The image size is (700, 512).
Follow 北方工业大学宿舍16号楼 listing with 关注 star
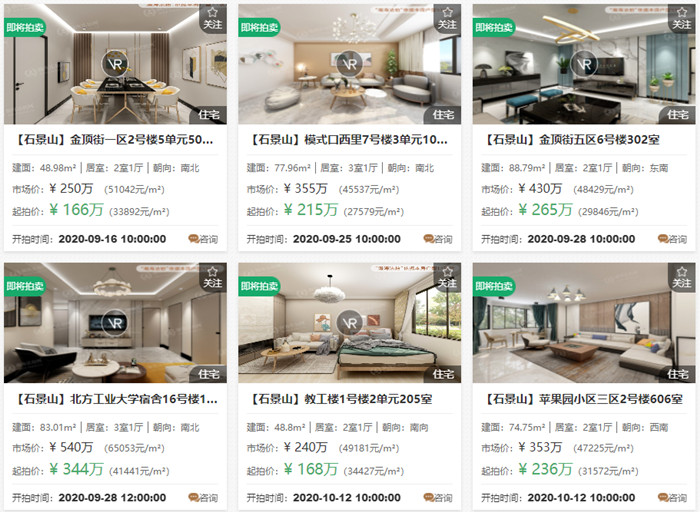[212, 278]
